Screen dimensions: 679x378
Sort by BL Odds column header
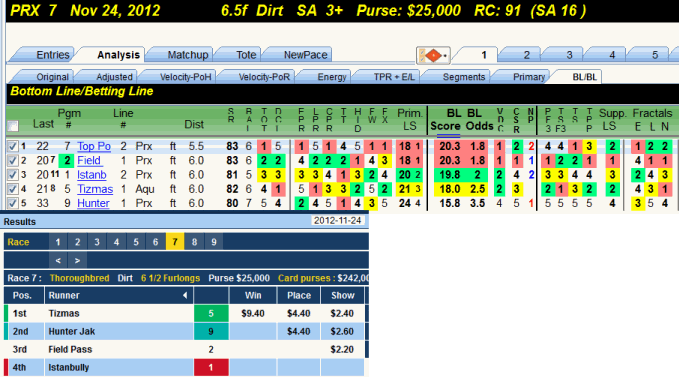tap(479, 120)
